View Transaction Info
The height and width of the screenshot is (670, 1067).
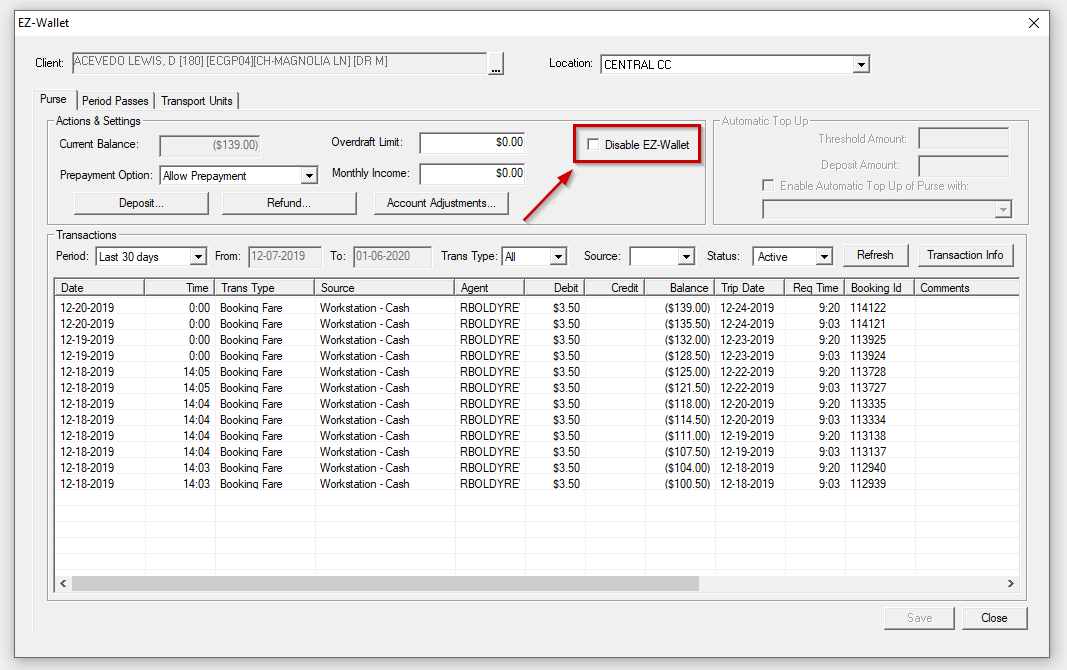pos(965,255)
